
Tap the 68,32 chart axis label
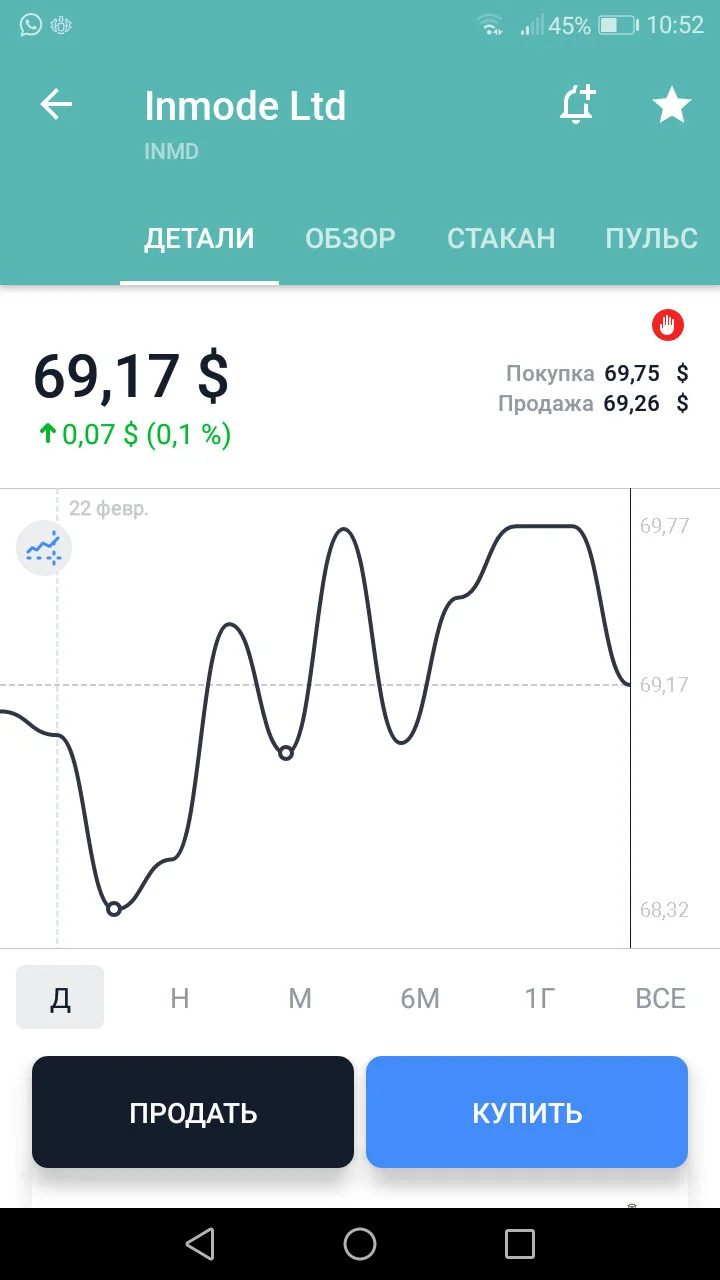tap(664, 910)
